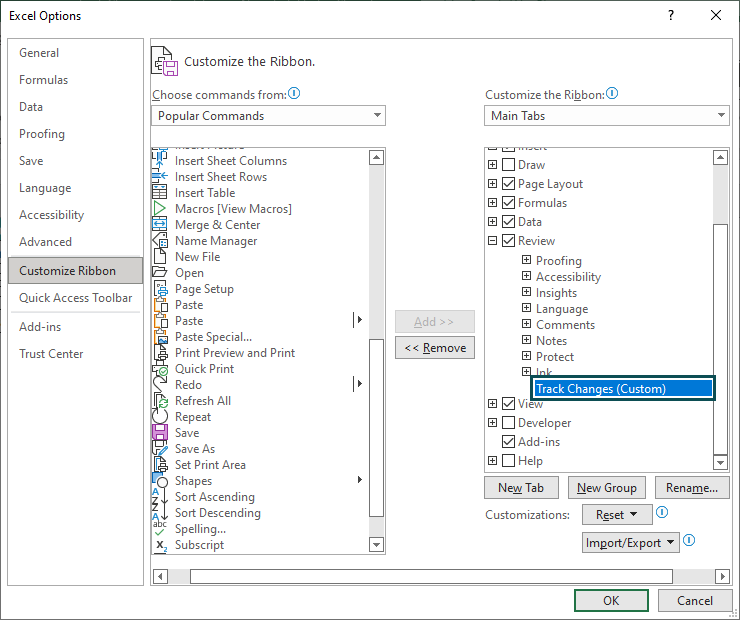Screen dimensions: 740x620
Task: Click the Name Manager icon
Action: point(160,241)
